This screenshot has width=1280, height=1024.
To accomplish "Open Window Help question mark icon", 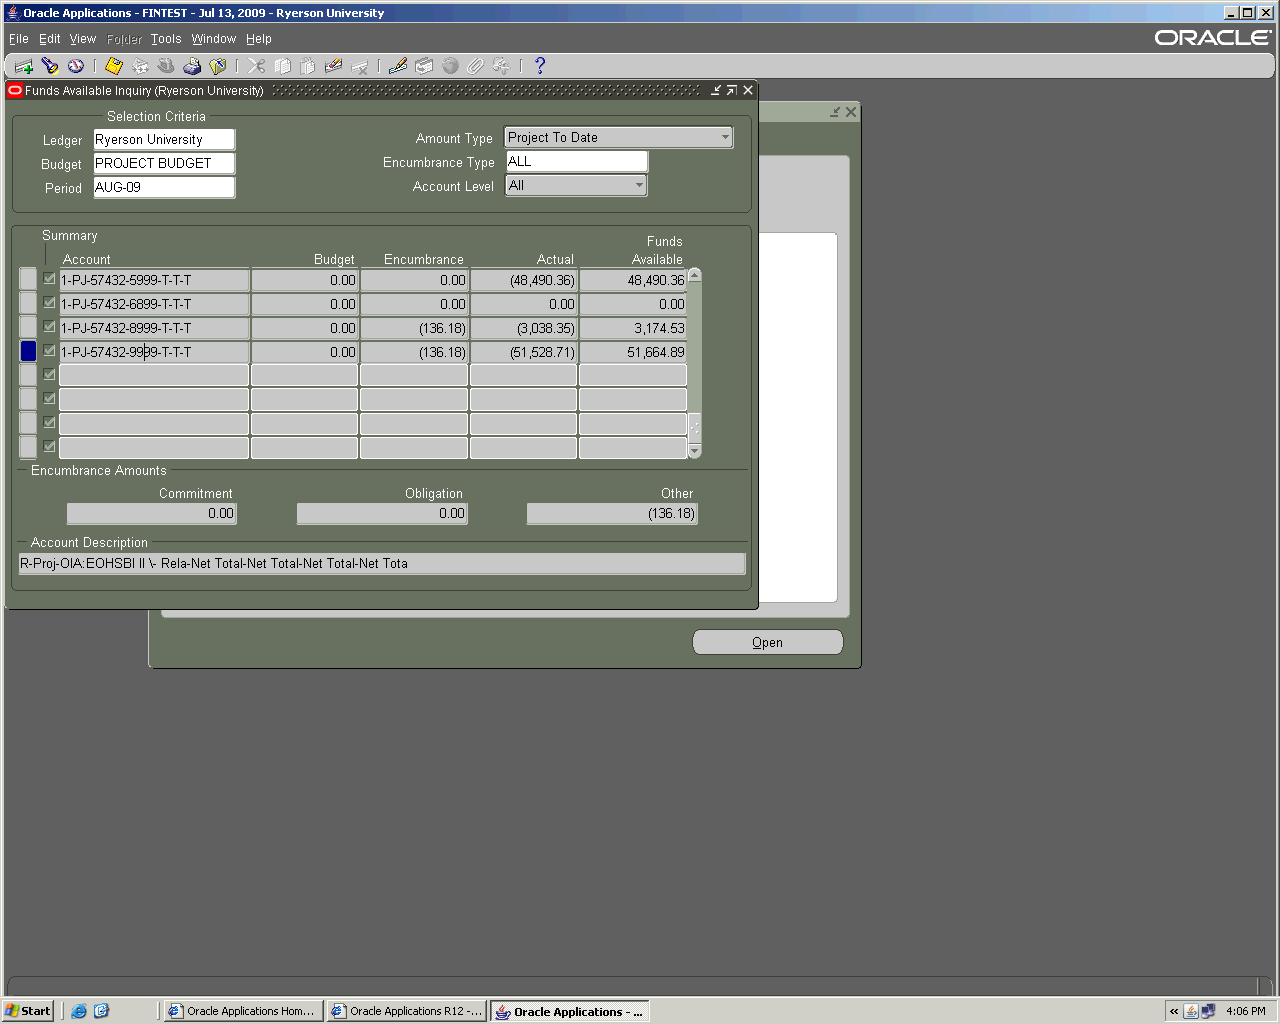I will 540,66.
